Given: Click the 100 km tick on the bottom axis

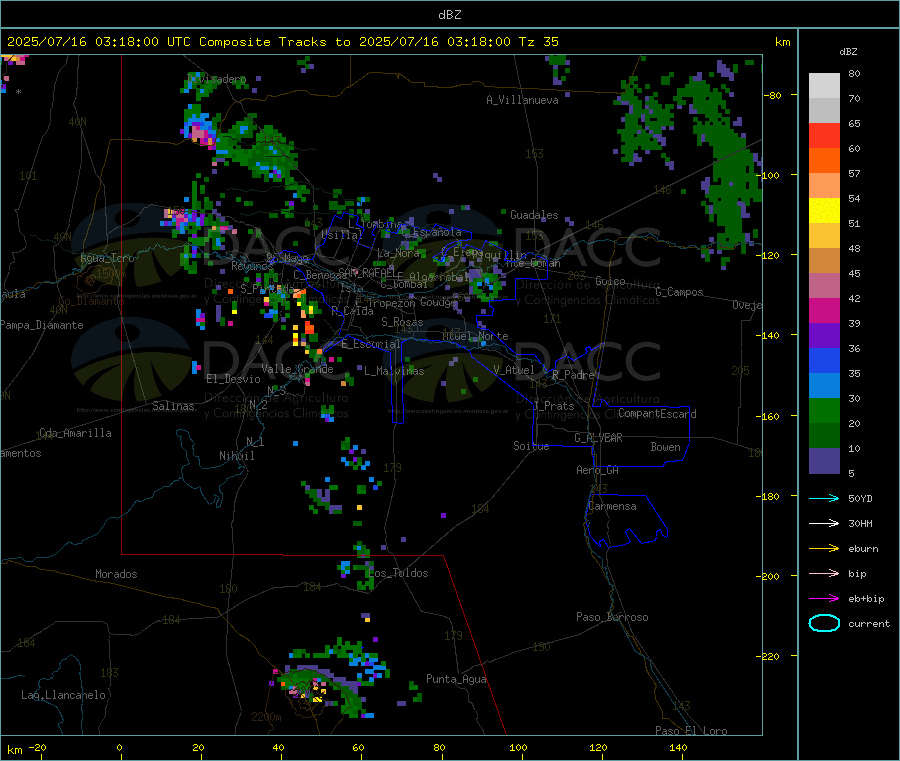Looking at the screenshot, I should pyautogui.click(x=518, y=747).
